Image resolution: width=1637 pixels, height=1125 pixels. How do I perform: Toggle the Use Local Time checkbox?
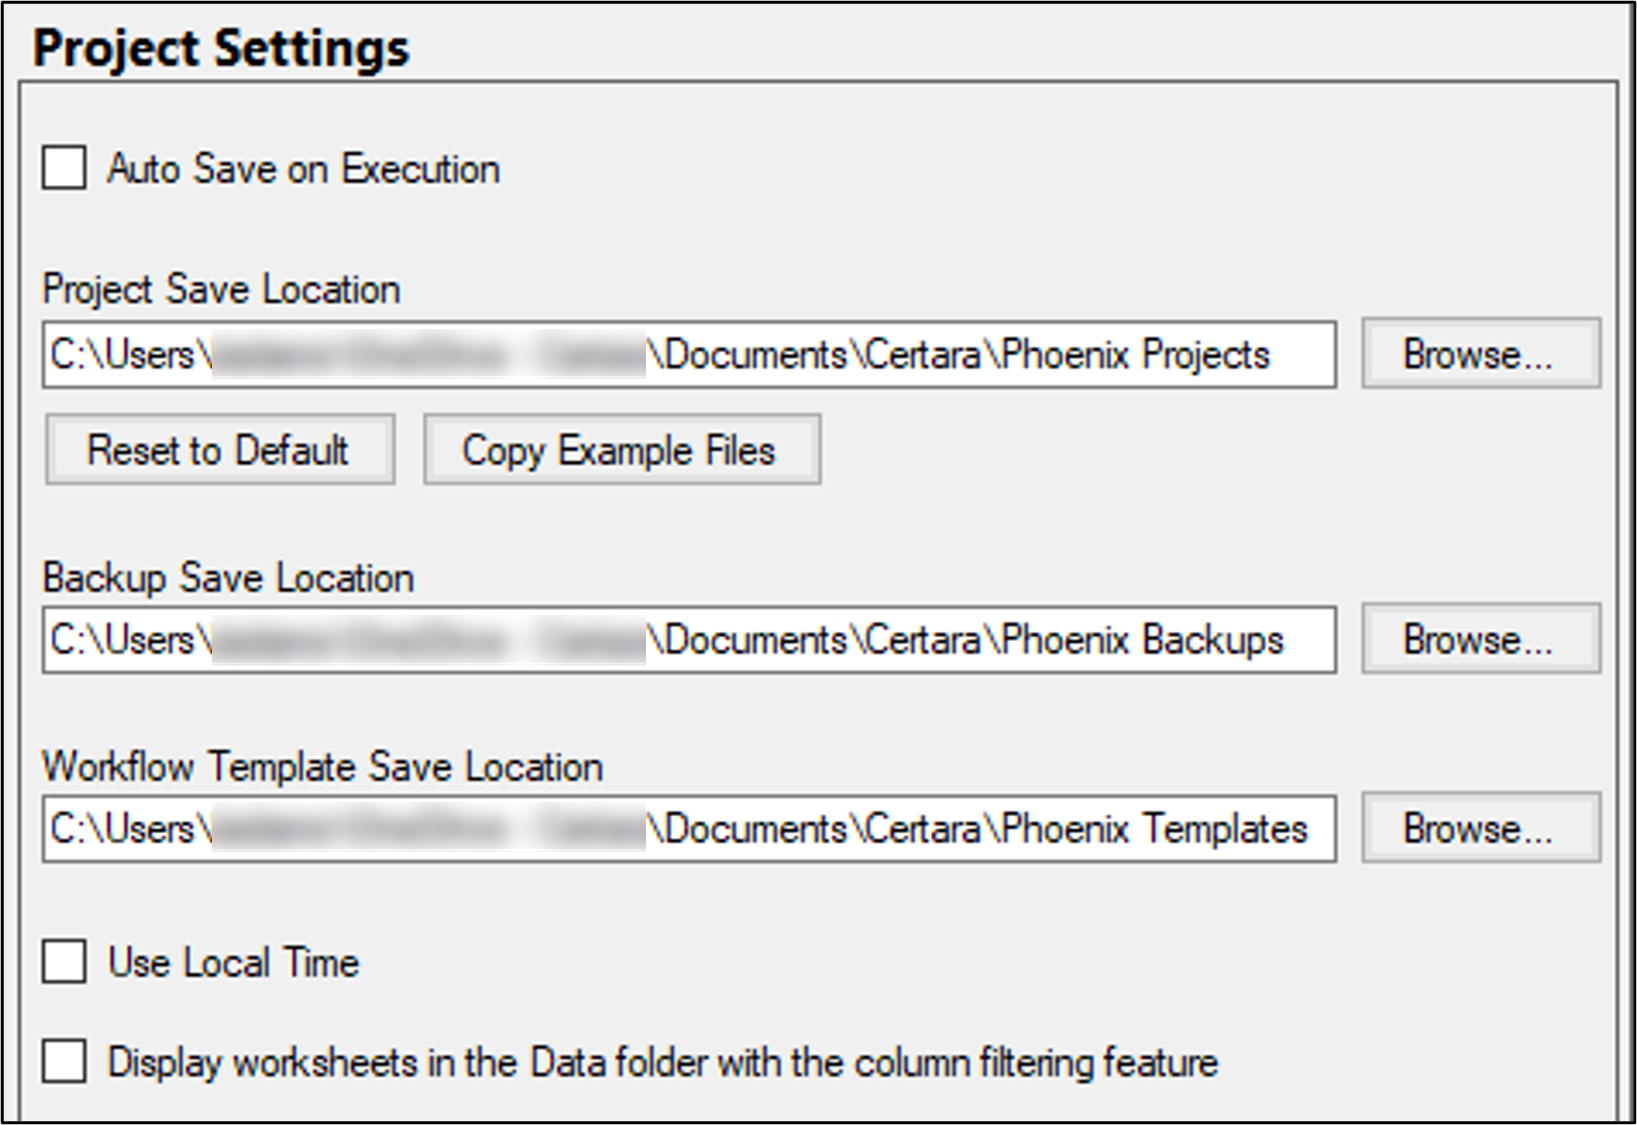(x=64, y=962)
